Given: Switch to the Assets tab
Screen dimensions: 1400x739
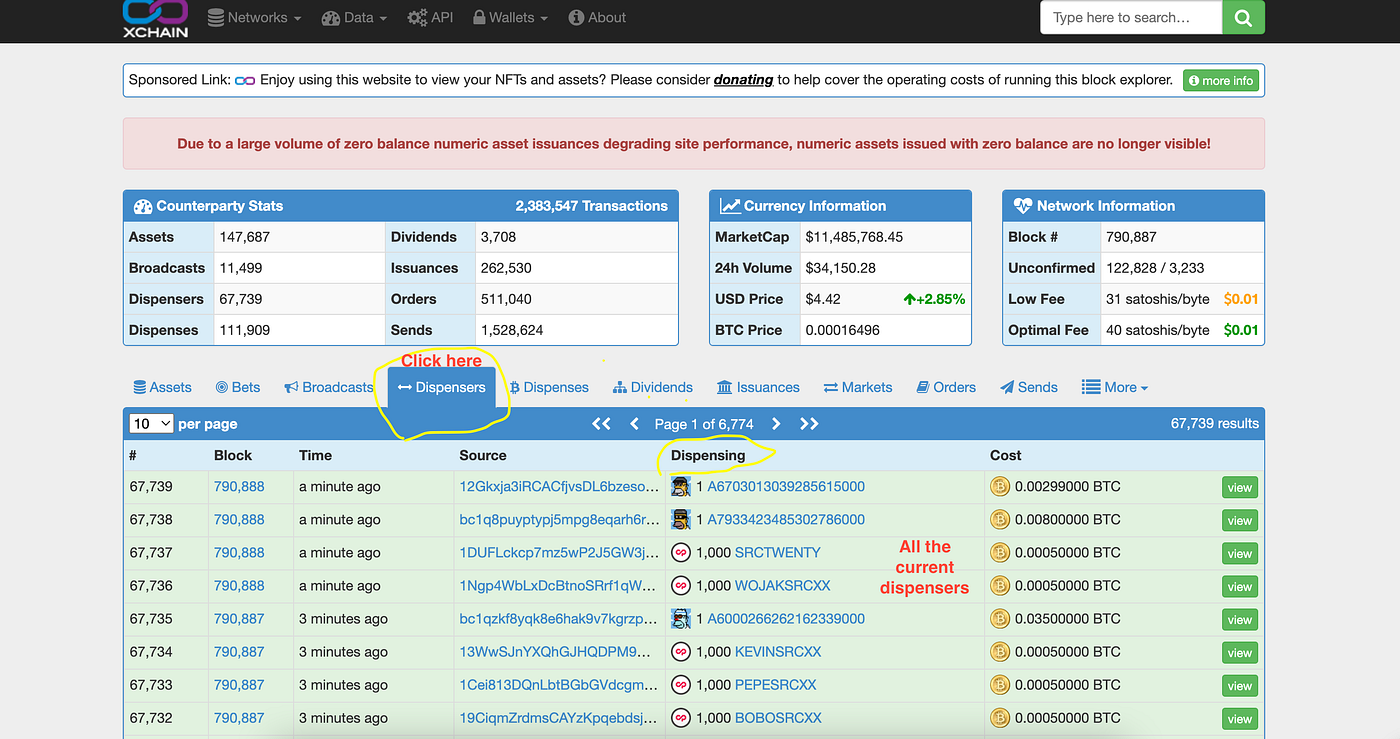Looking at the screenshot, I should point(162,387).
